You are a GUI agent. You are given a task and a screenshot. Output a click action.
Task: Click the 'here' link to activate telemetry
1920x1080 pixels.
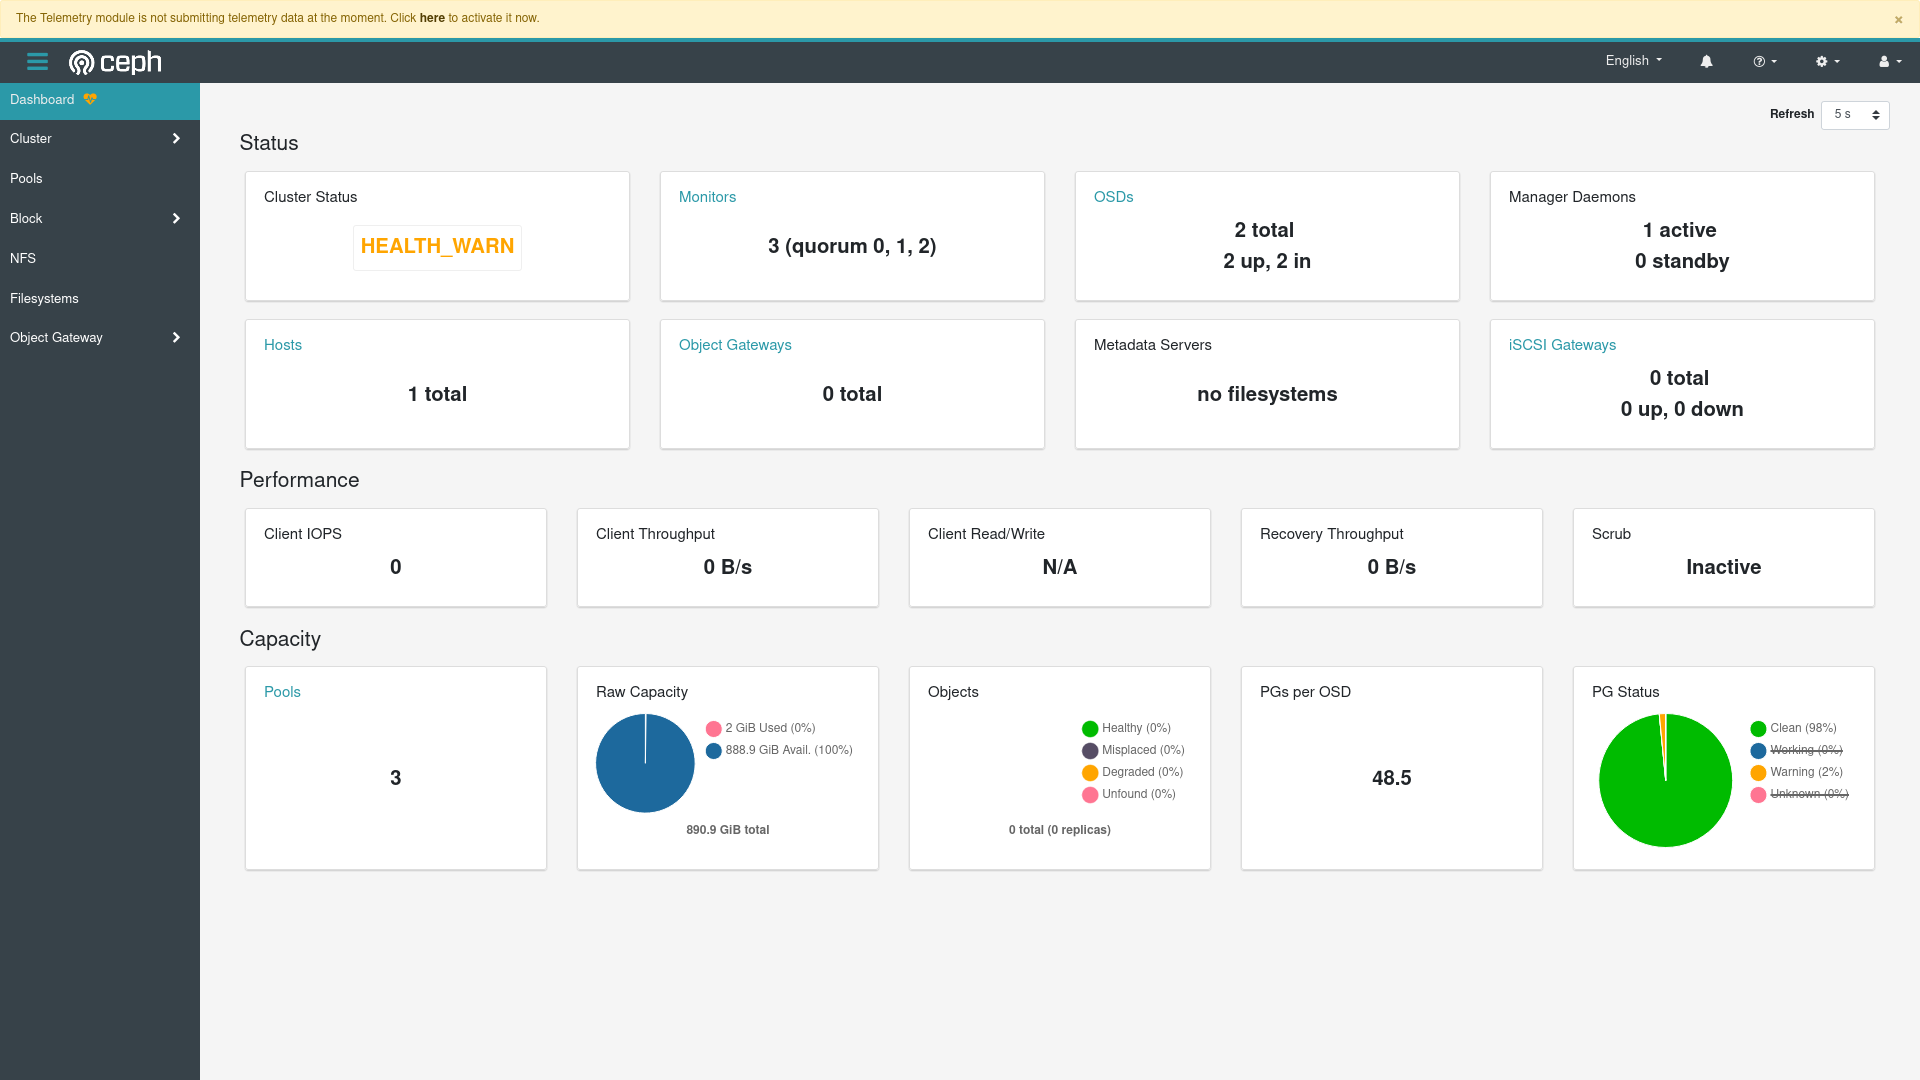click(x=432, y=18)
